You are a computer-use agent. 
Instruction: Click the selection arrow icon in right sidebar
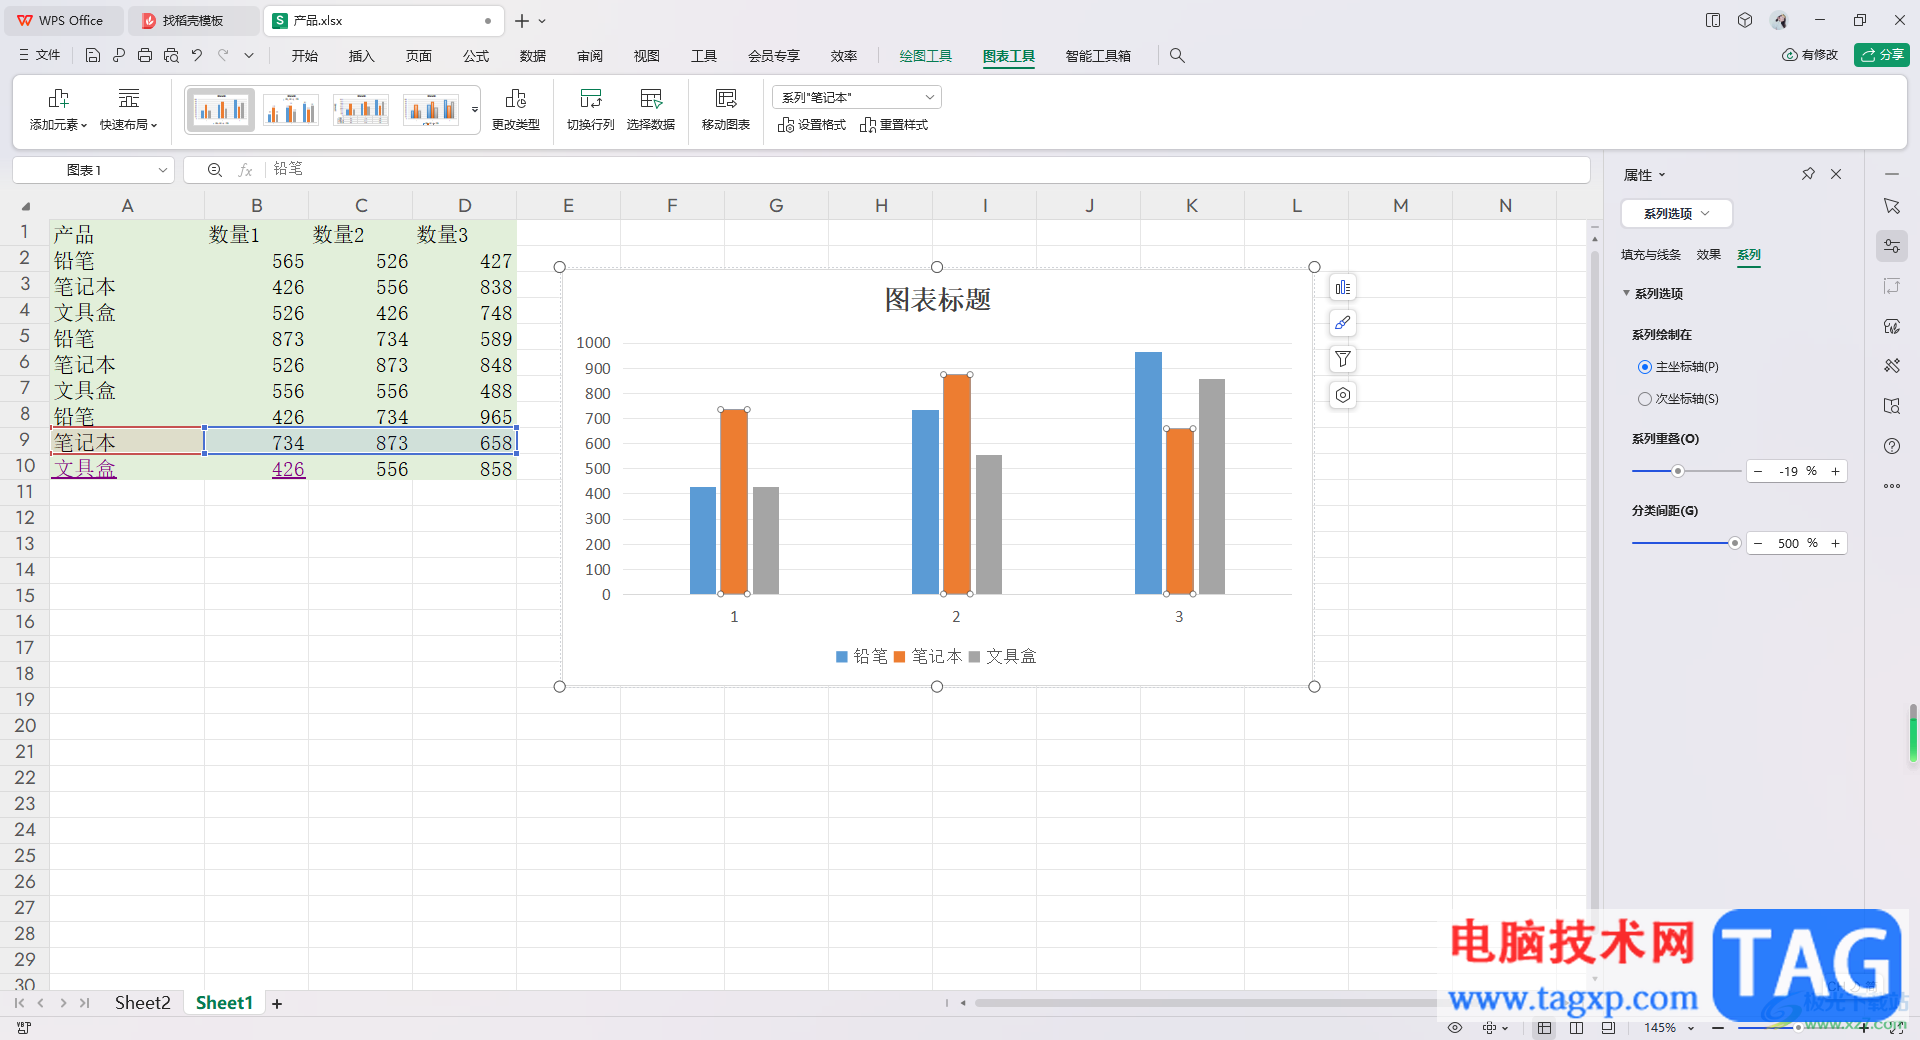tap(1891, 206)
